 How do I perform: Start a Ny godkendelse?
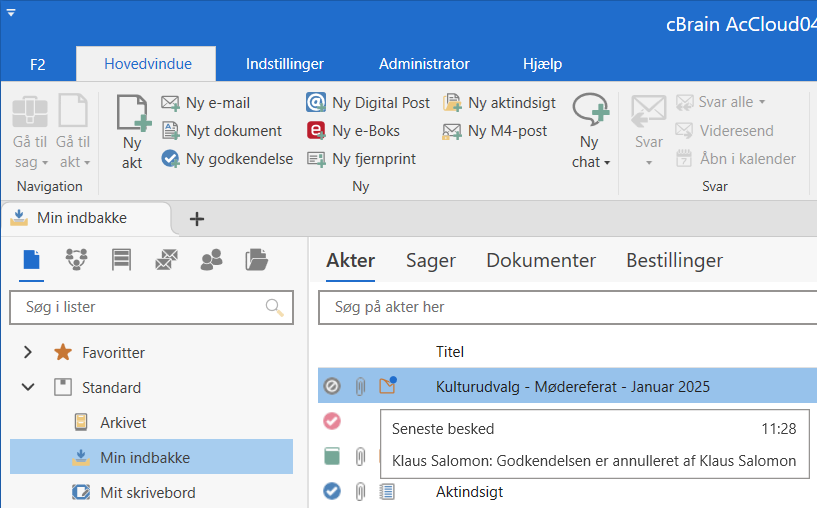click(x=227, y=158)
